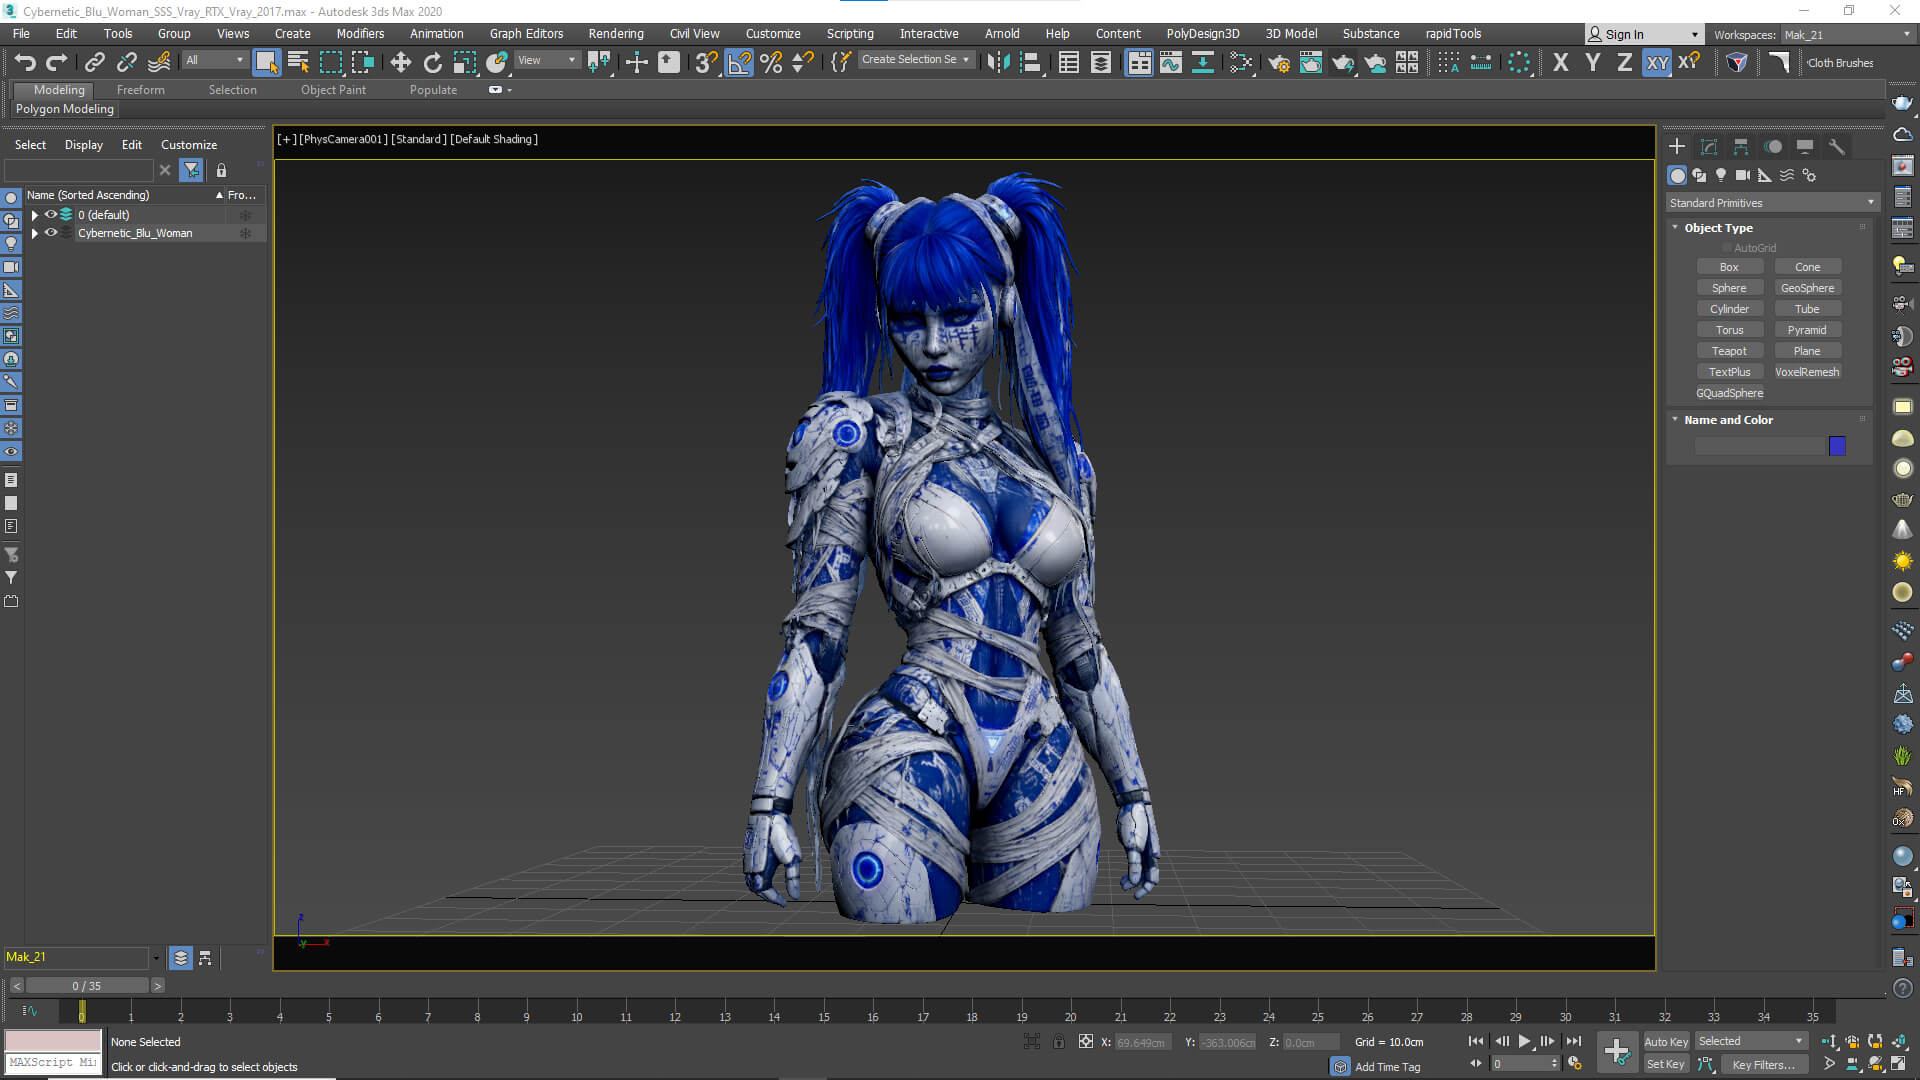Viewport: 1920px width, 1080px height.
Task: Toggle the XY plane constraint
Action: pos(1657,62)
